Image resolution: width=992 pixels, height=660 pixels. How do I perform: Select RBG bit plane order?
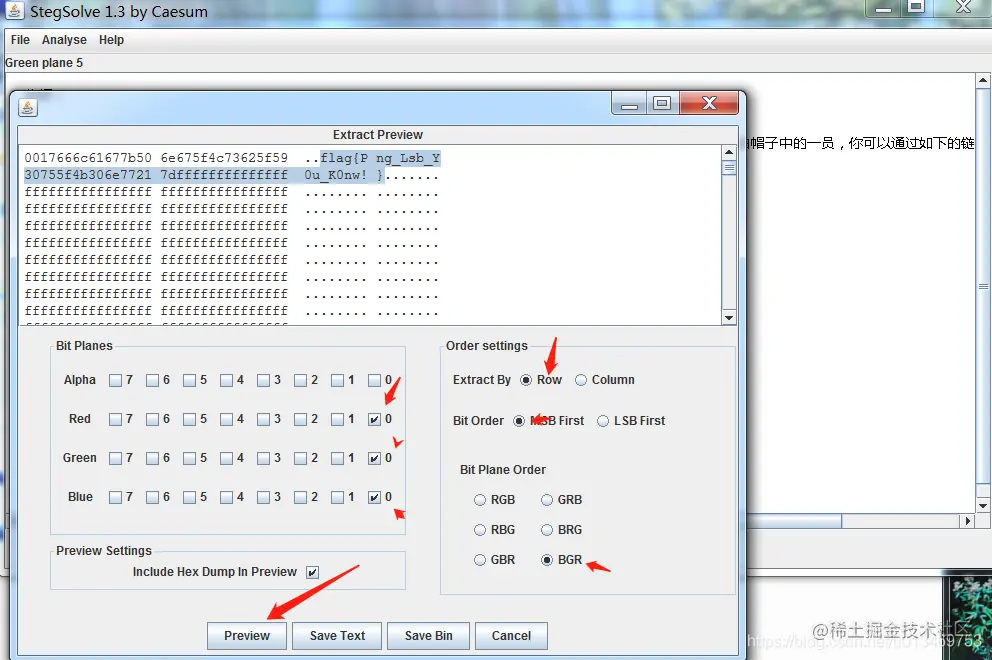[x=480, y=530]
